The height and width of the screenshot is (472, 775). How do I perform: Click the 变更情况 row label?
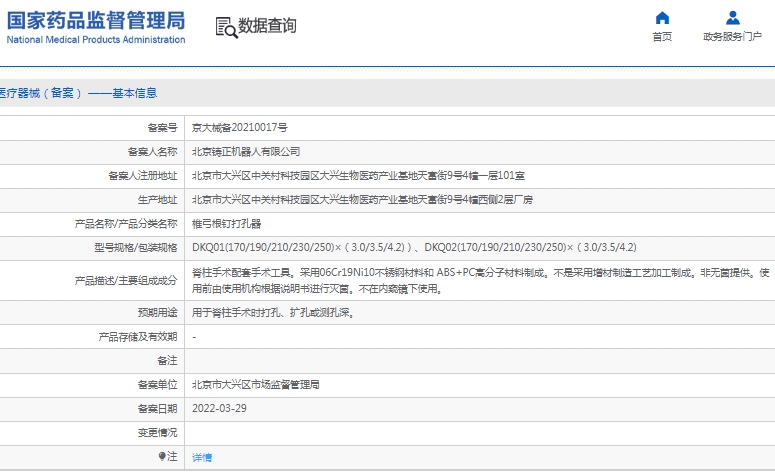(157, 433)
